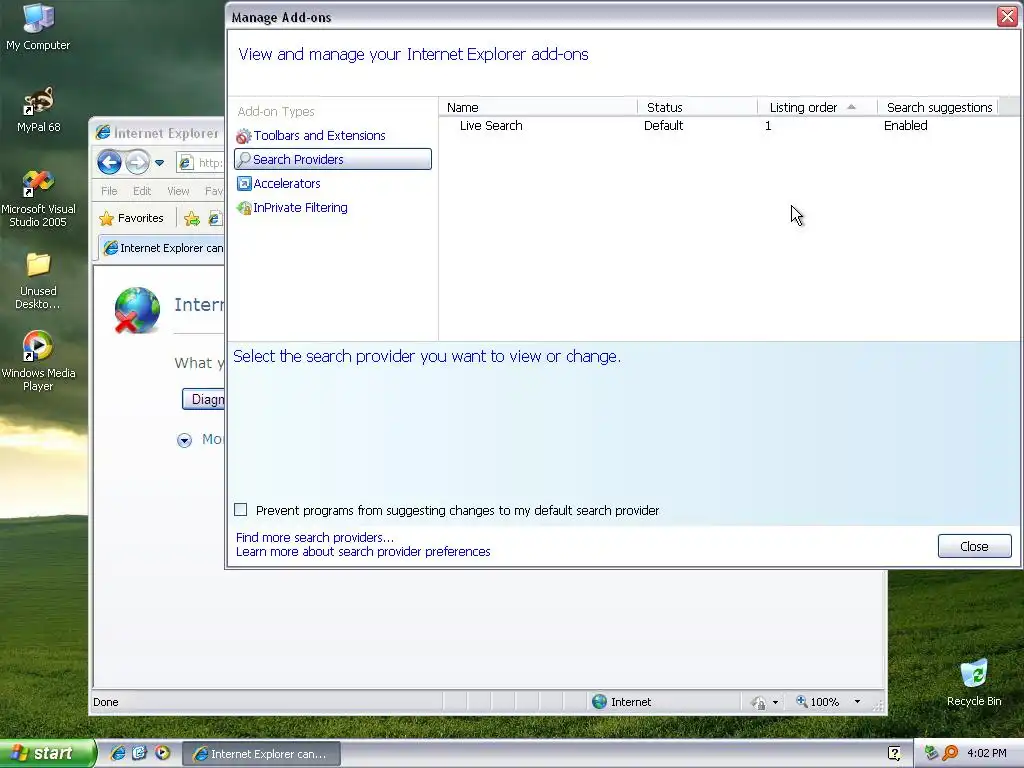Open Edit menu in Internet Explorer
The image size is (1024, 768).
pyautogui.click(x=142, y=191)
